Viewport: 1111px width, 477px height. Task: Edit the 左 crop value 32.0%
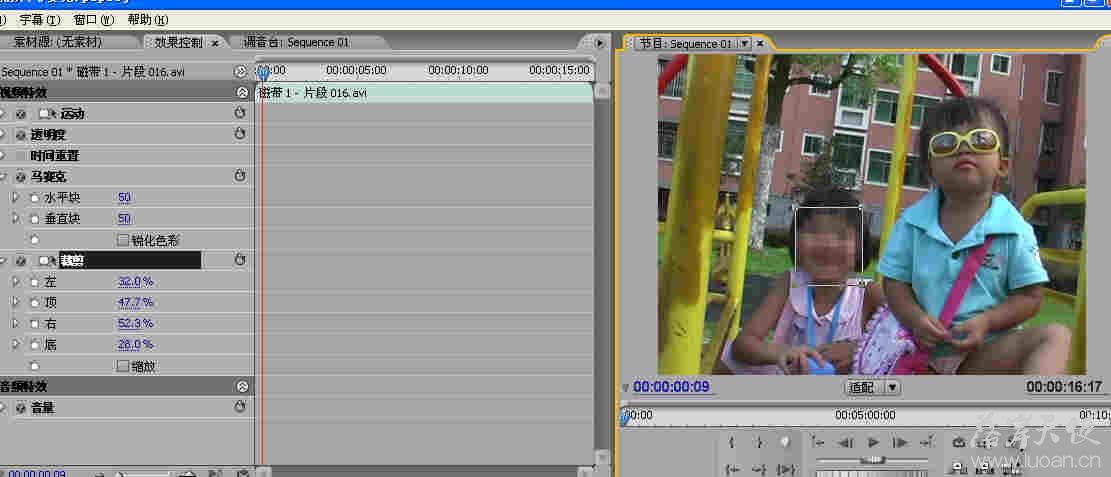[x=135, y=282]
